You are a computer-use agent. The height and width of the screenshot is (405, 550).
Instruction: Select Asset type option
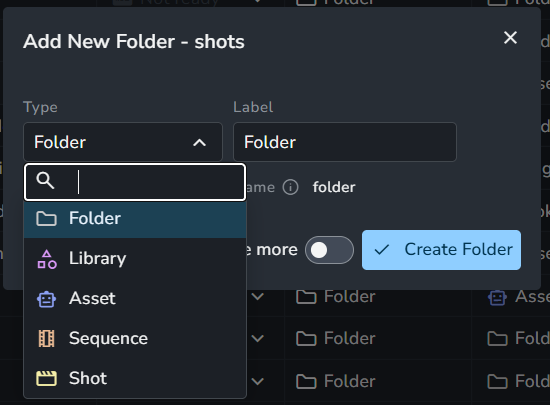pyautogui.click(x=135, y=298)
